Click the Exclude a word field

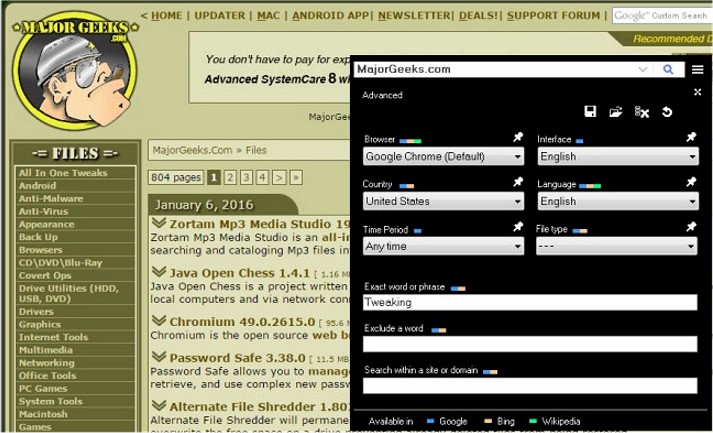(530, 344)
